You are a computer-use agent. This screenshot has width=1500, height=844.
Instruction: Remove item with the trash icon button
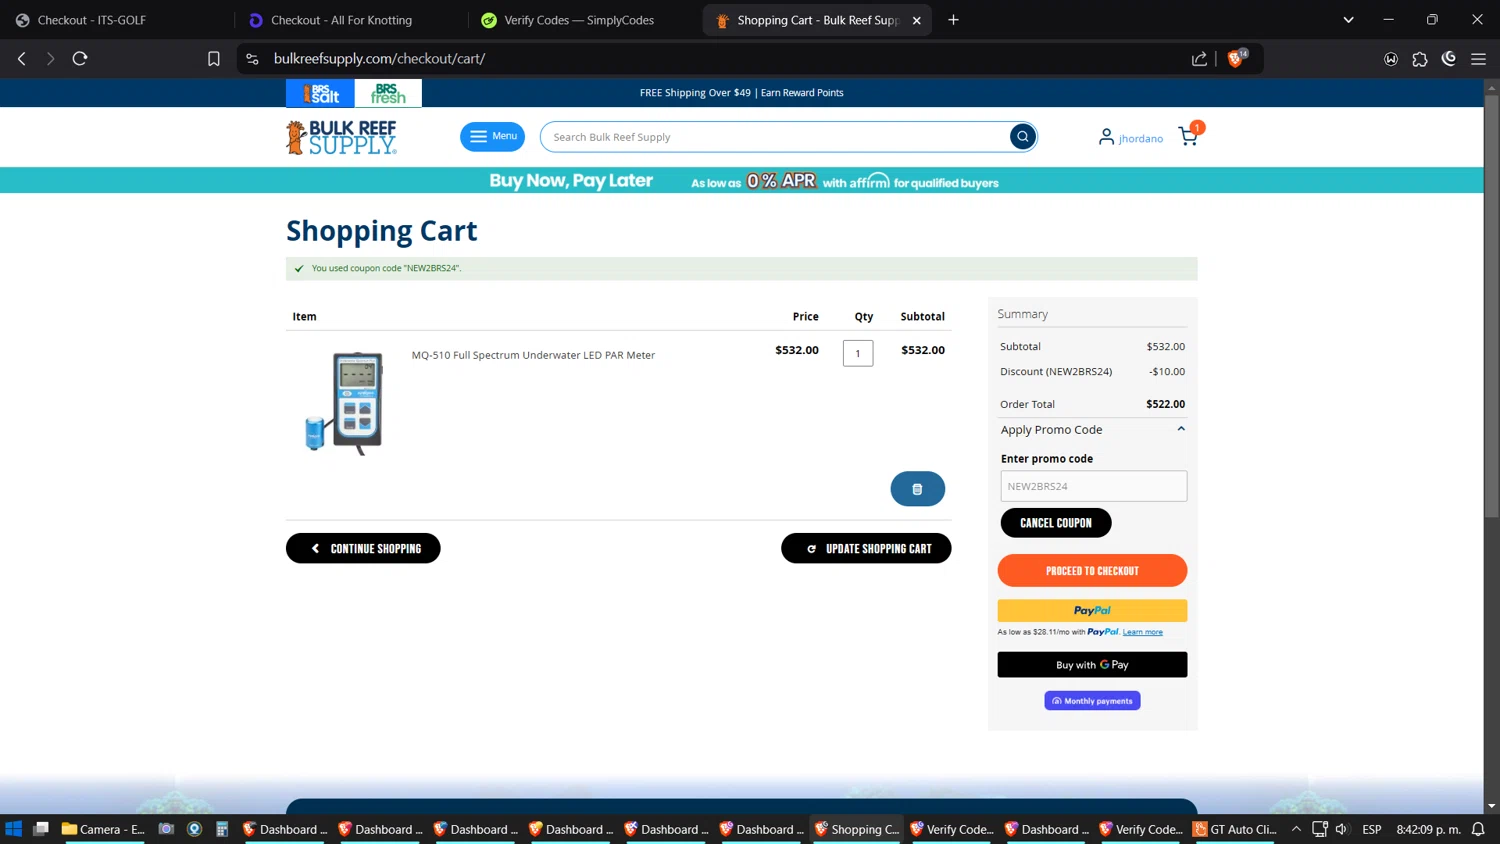pyautogui.click(x=917, y=489)
